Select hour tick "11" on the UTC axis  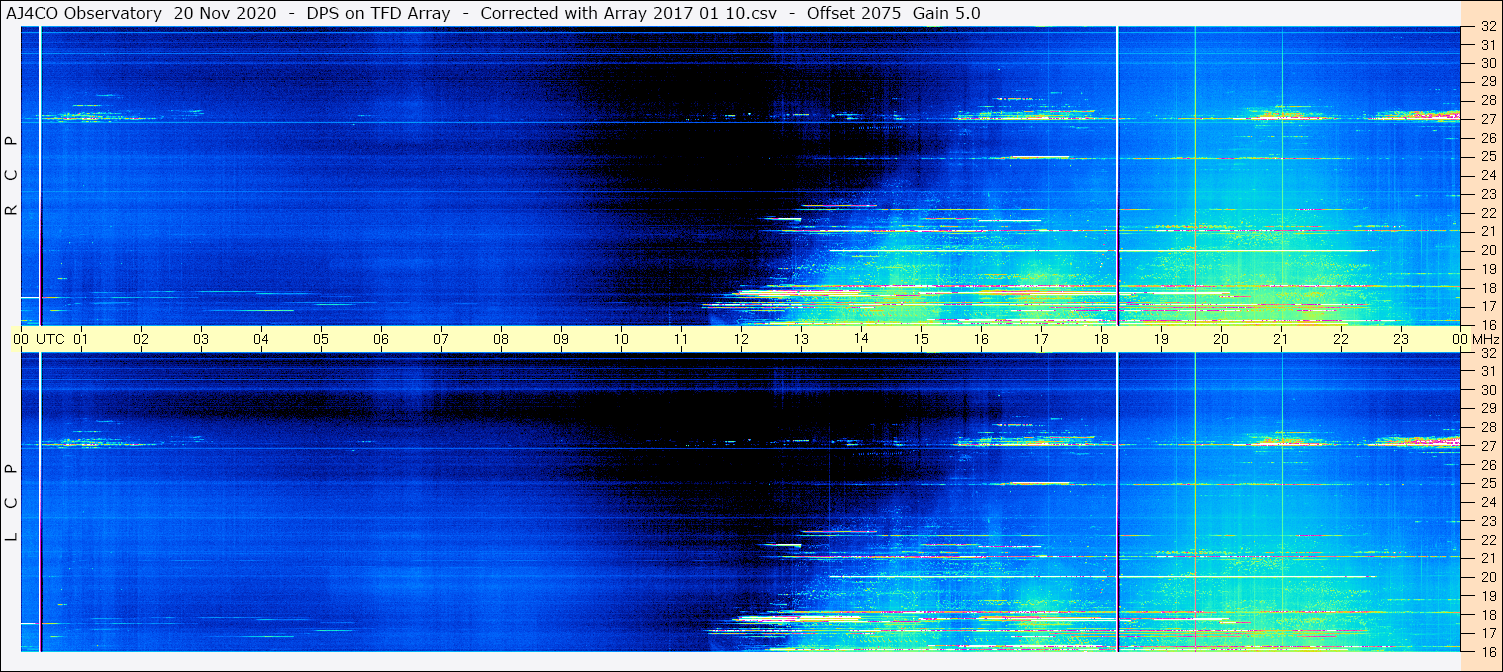coord(681,338)
